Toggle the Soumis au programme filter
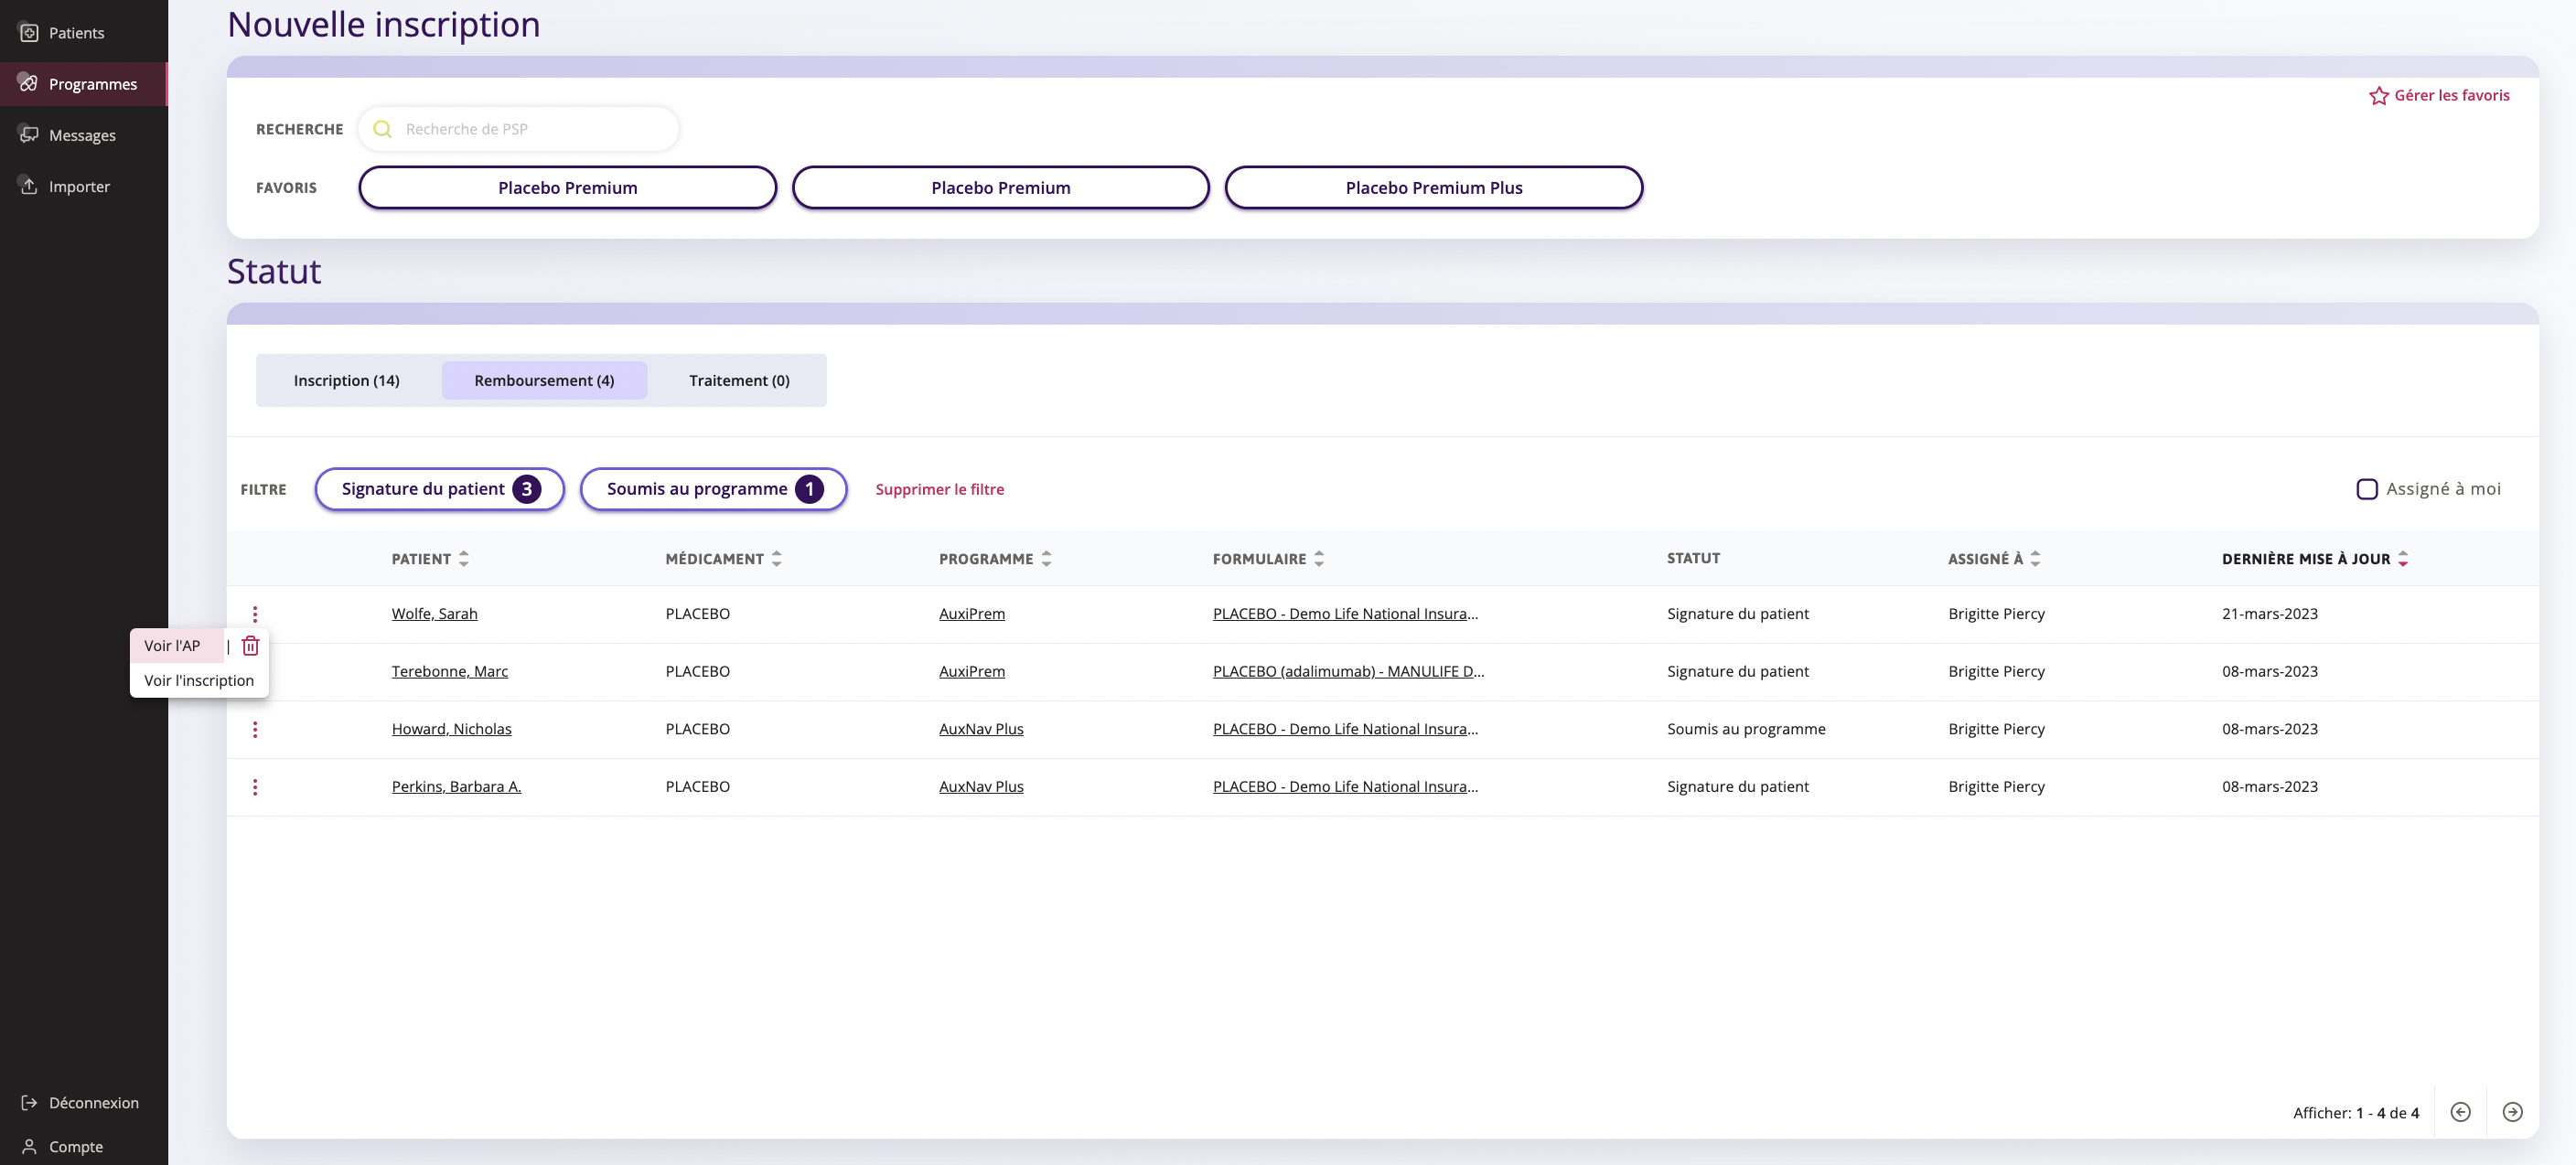 [714, 489]
